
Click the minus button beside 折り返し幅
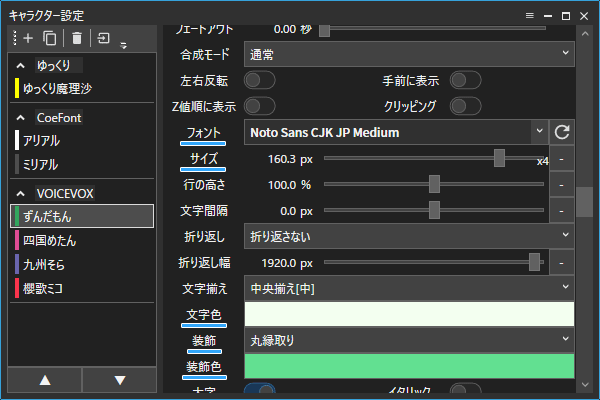(x=561, y=263)
